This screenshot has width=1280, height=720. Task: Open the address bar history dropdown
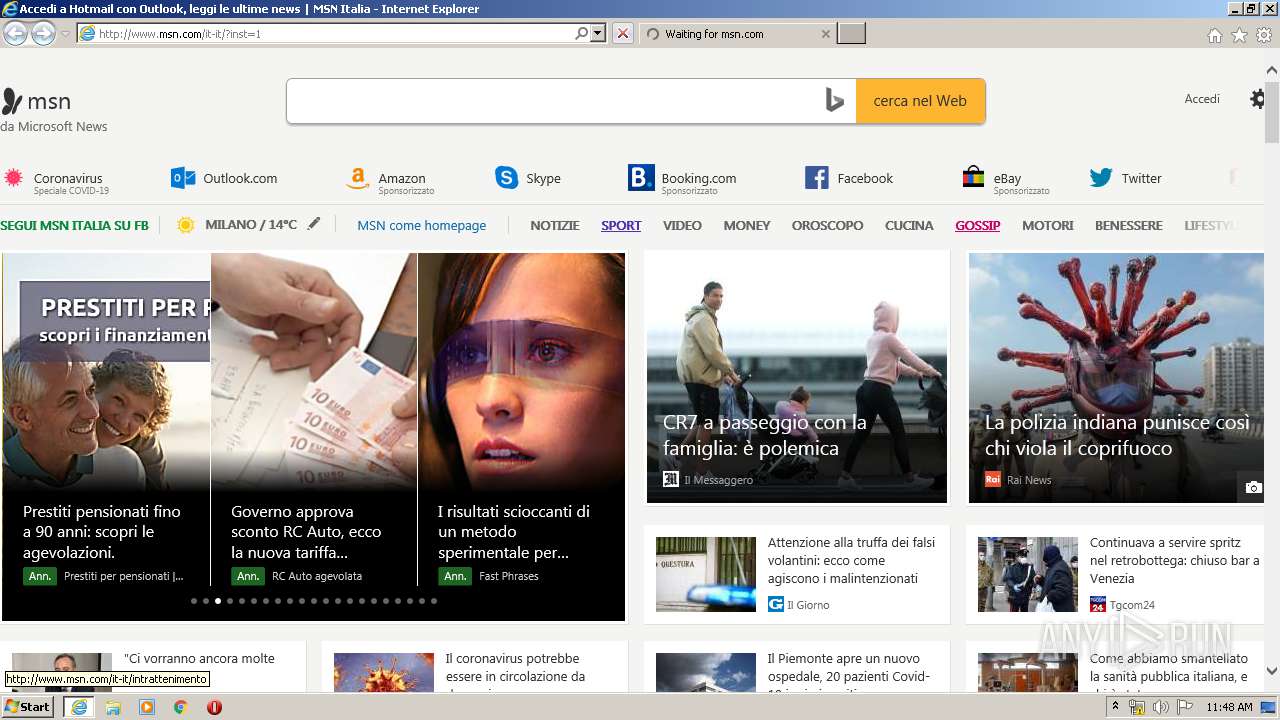pyautogui.click(x=598, y=33)
